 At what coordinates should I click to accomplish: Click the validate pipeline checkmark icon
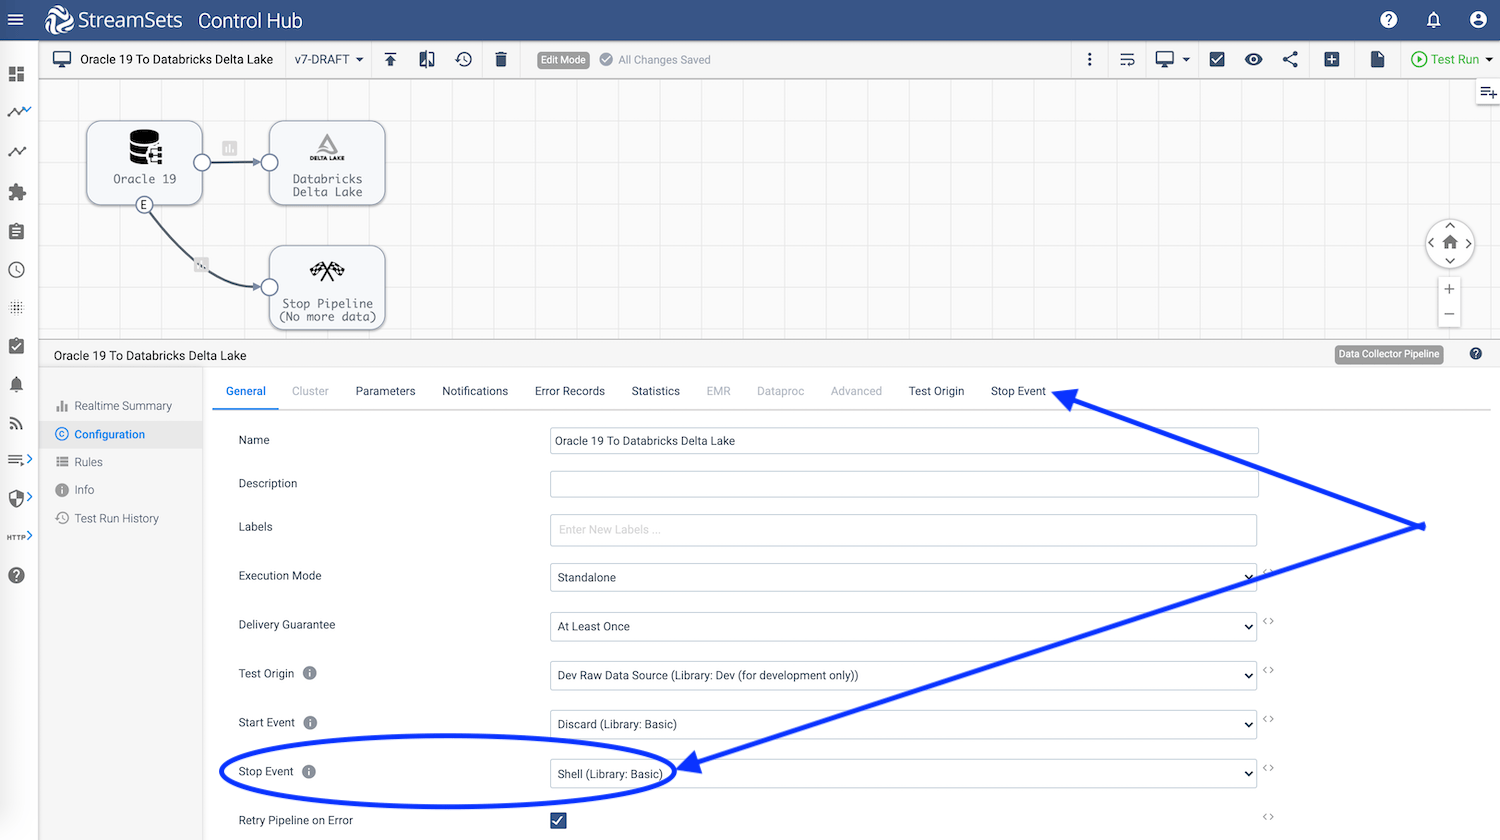click(1217, 60)
